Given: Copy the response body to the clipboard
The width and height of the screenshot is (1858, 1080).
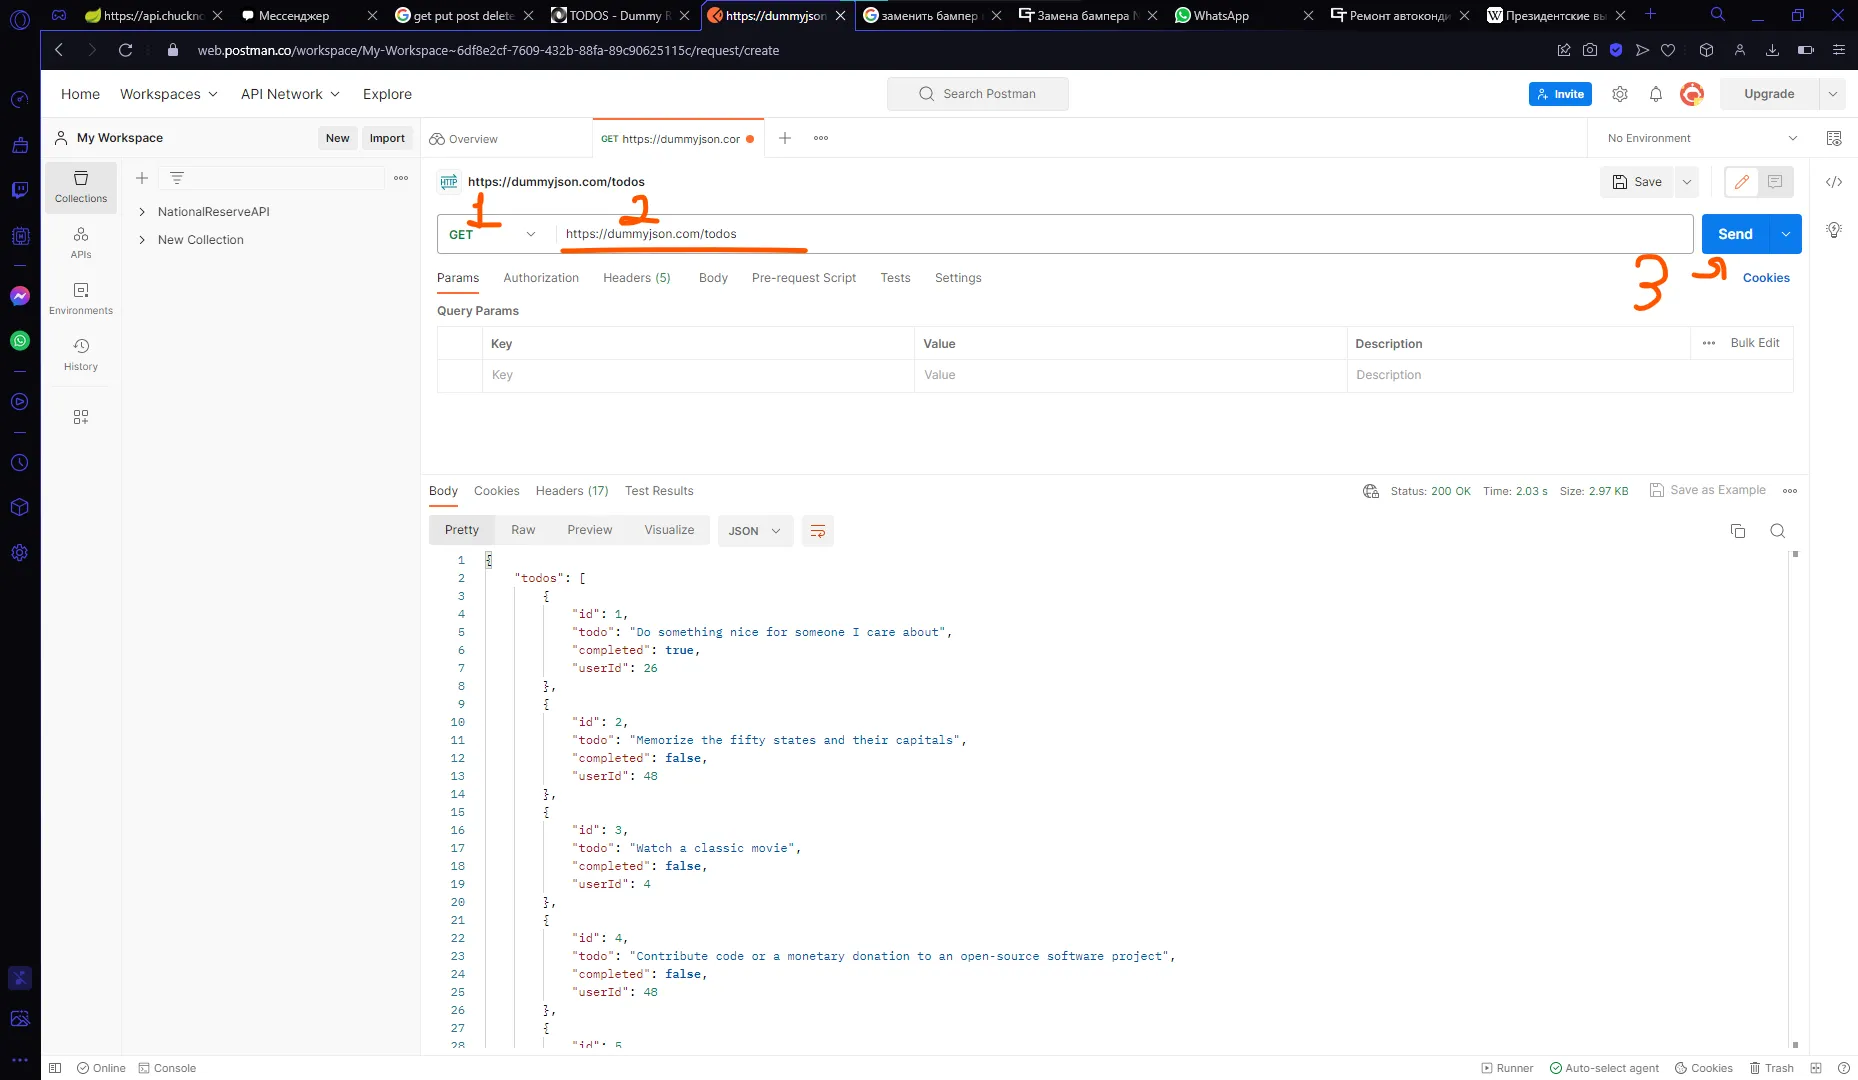Looking at the screenshot, I should point(1738,531).
